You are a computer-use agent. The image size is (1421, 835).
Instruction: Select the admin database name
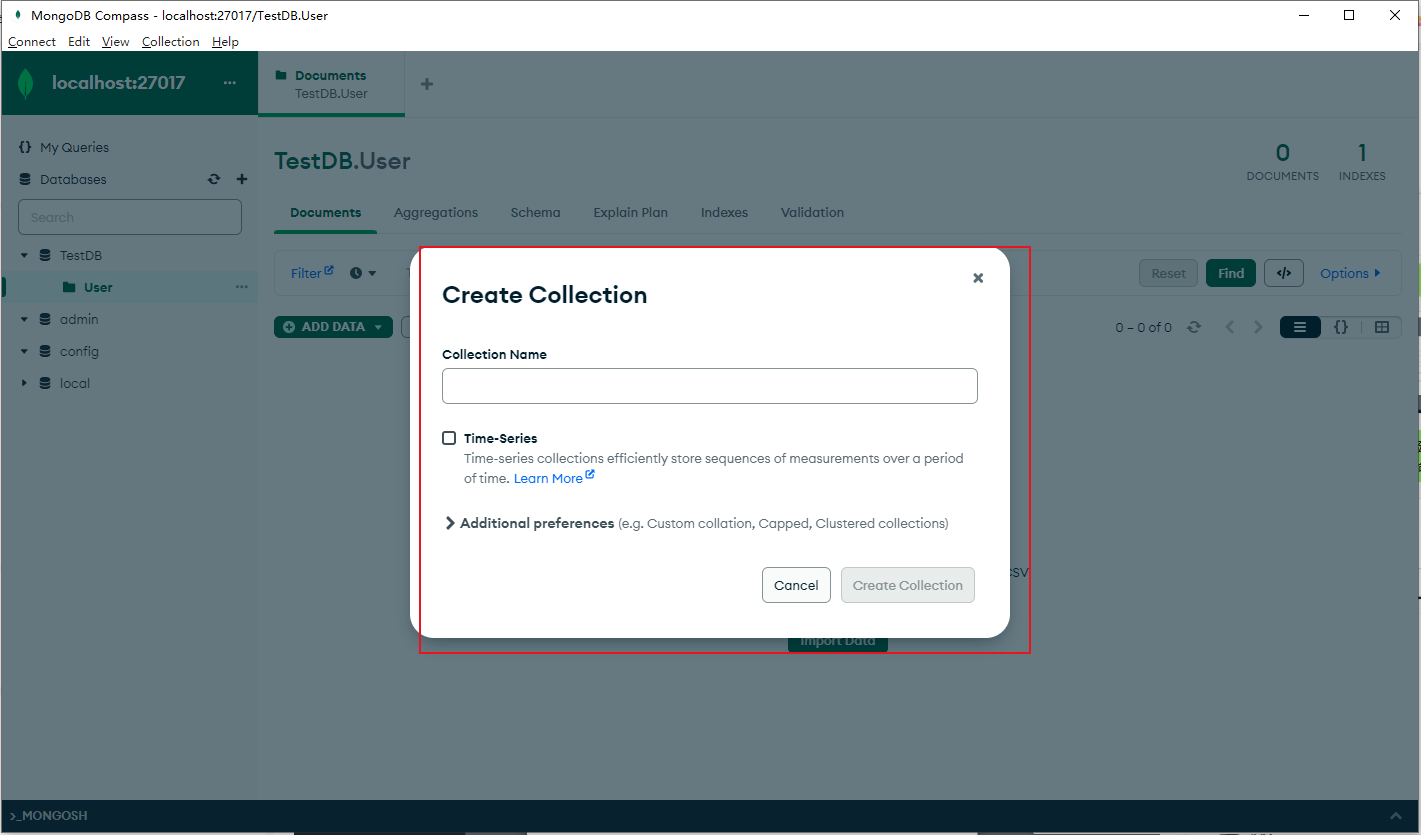coord(79,320)
